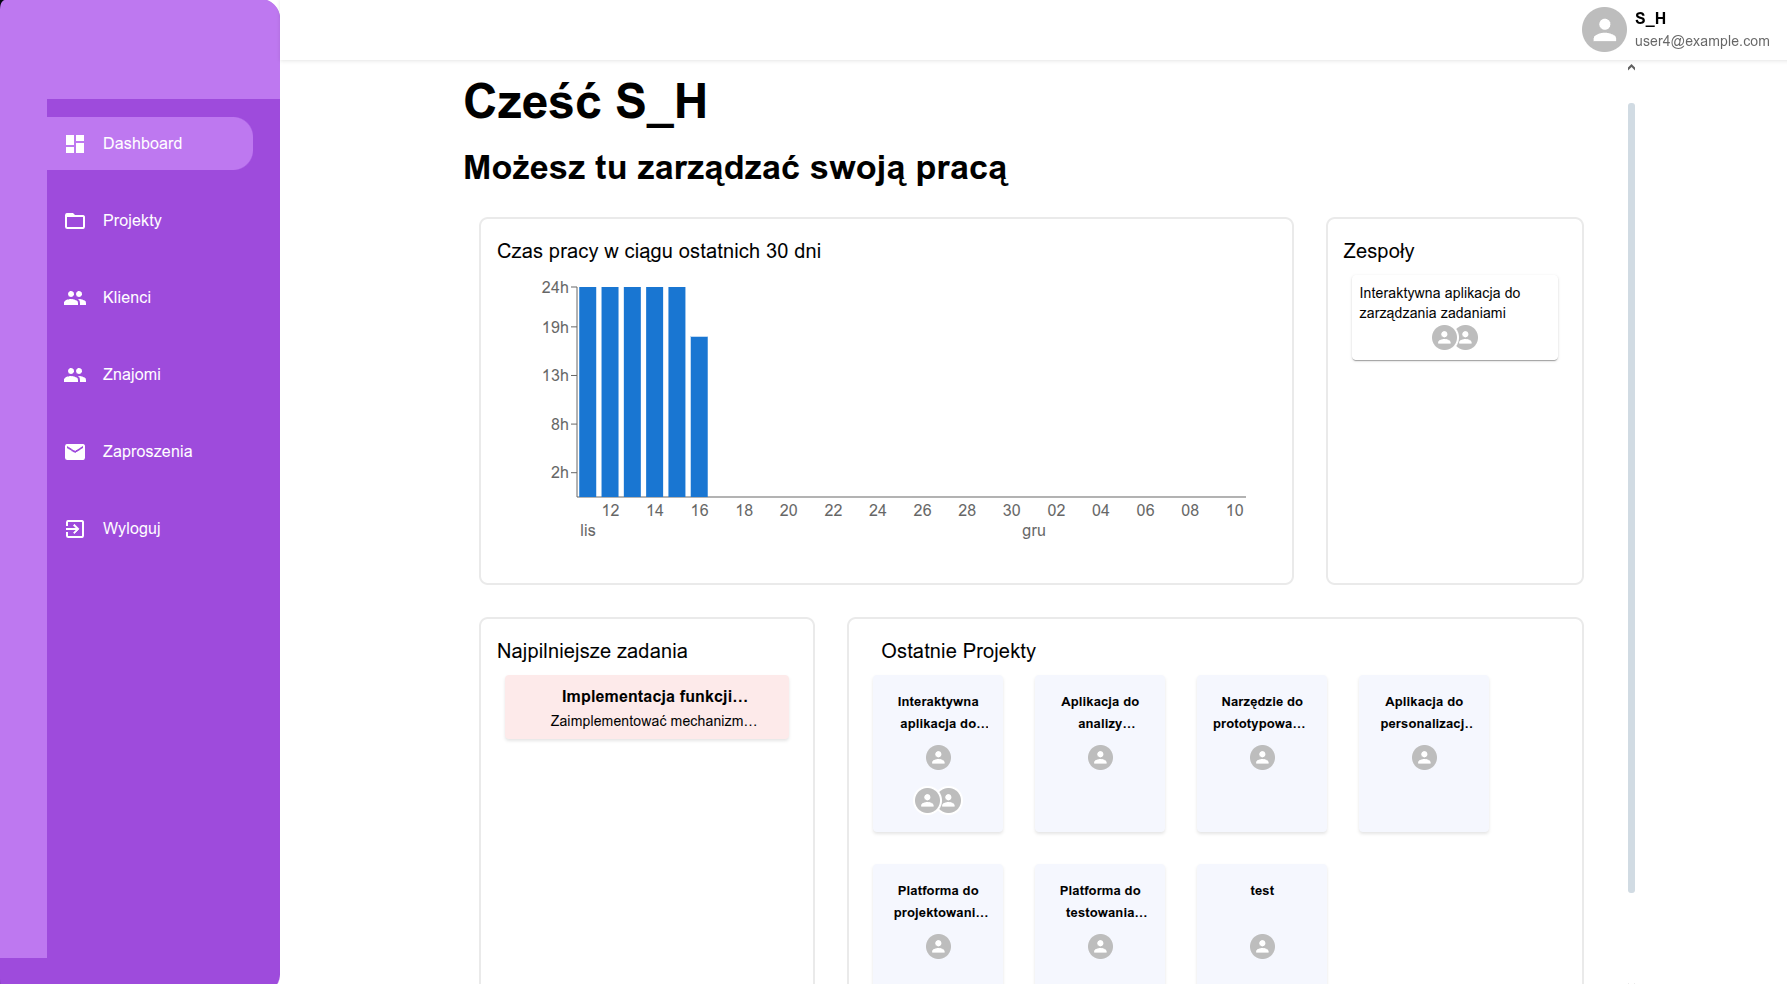Open the Implementacja funkcji urgent task

pos(647,708)
